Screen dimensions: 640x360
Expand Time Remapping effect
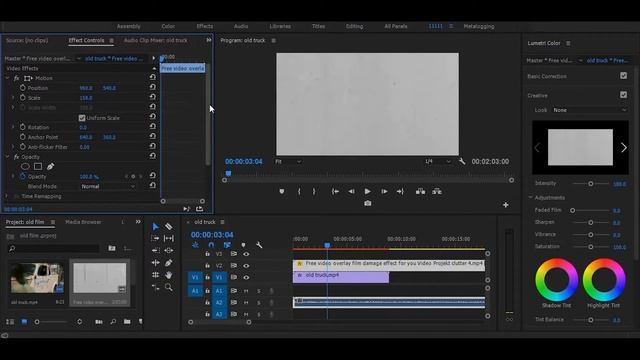point(7,196)
